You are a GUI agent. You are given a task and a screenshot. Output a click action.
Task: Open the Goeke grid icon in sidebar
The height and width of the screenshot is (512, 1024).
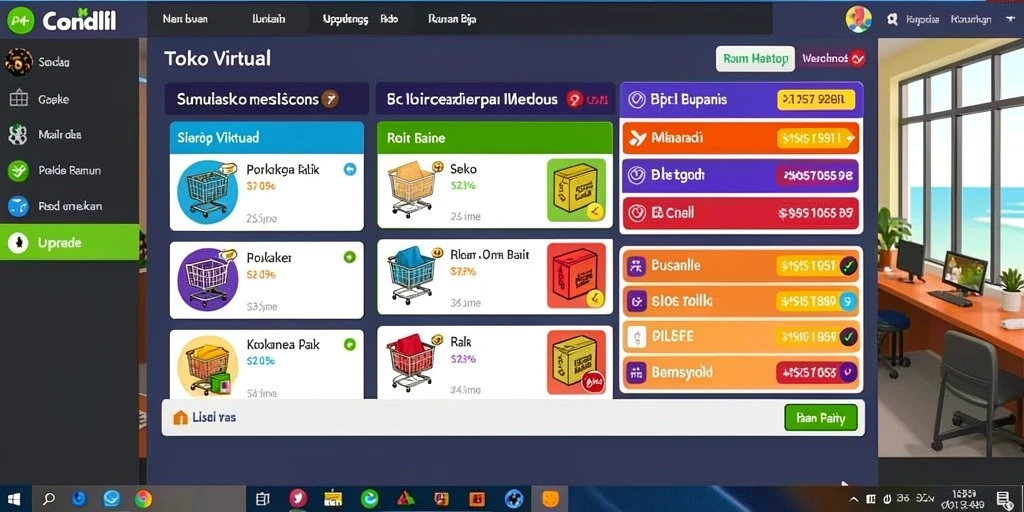18,99
